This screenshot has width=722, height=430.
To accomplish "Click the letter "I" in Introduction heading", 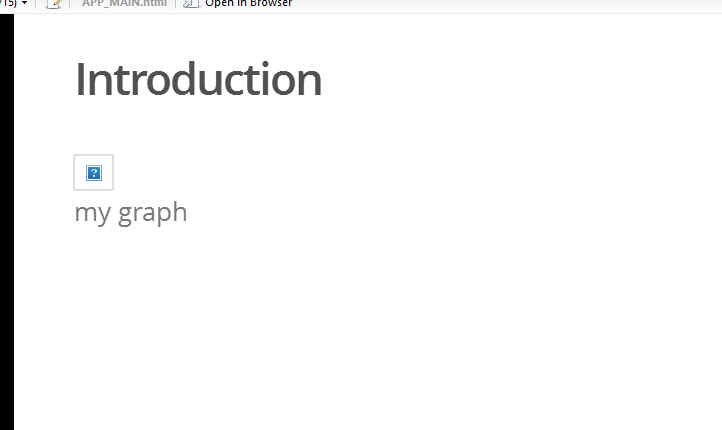I will 80,80.
